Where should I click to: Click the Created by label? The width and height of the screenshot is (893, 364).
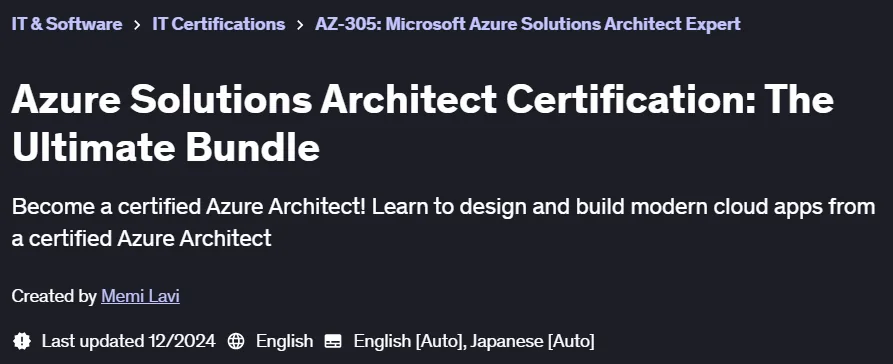(54, 296)
